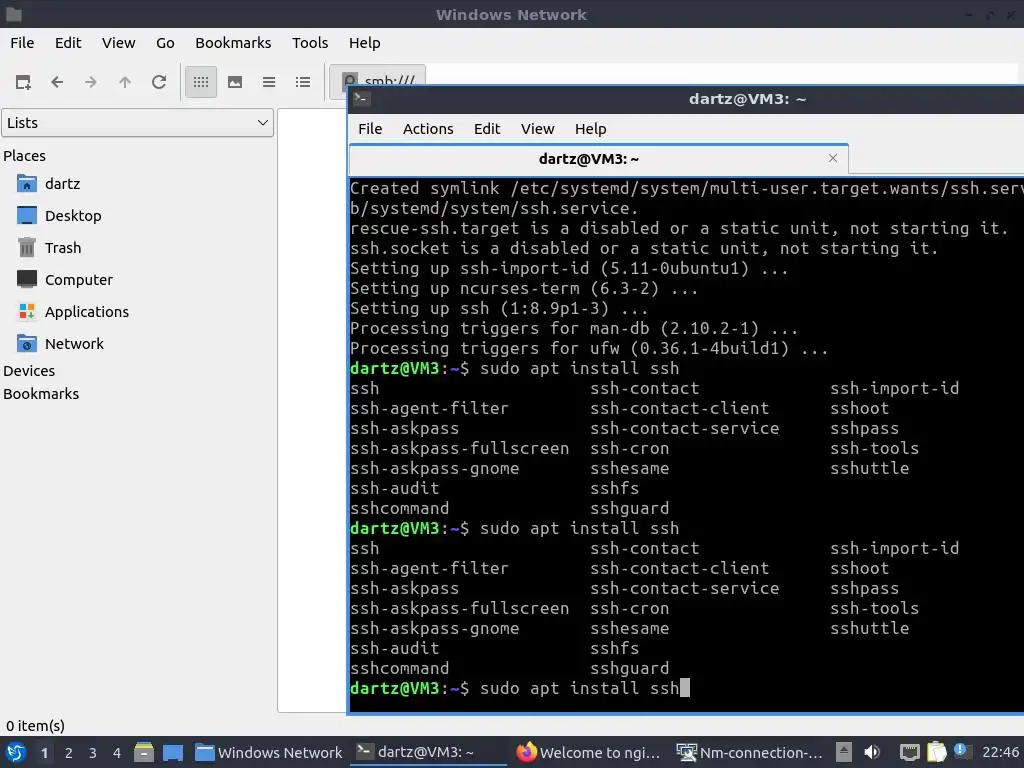The width and height of the screenshot is (1024, 768).
Task: Switch to icon view mode
Action: 201,82
